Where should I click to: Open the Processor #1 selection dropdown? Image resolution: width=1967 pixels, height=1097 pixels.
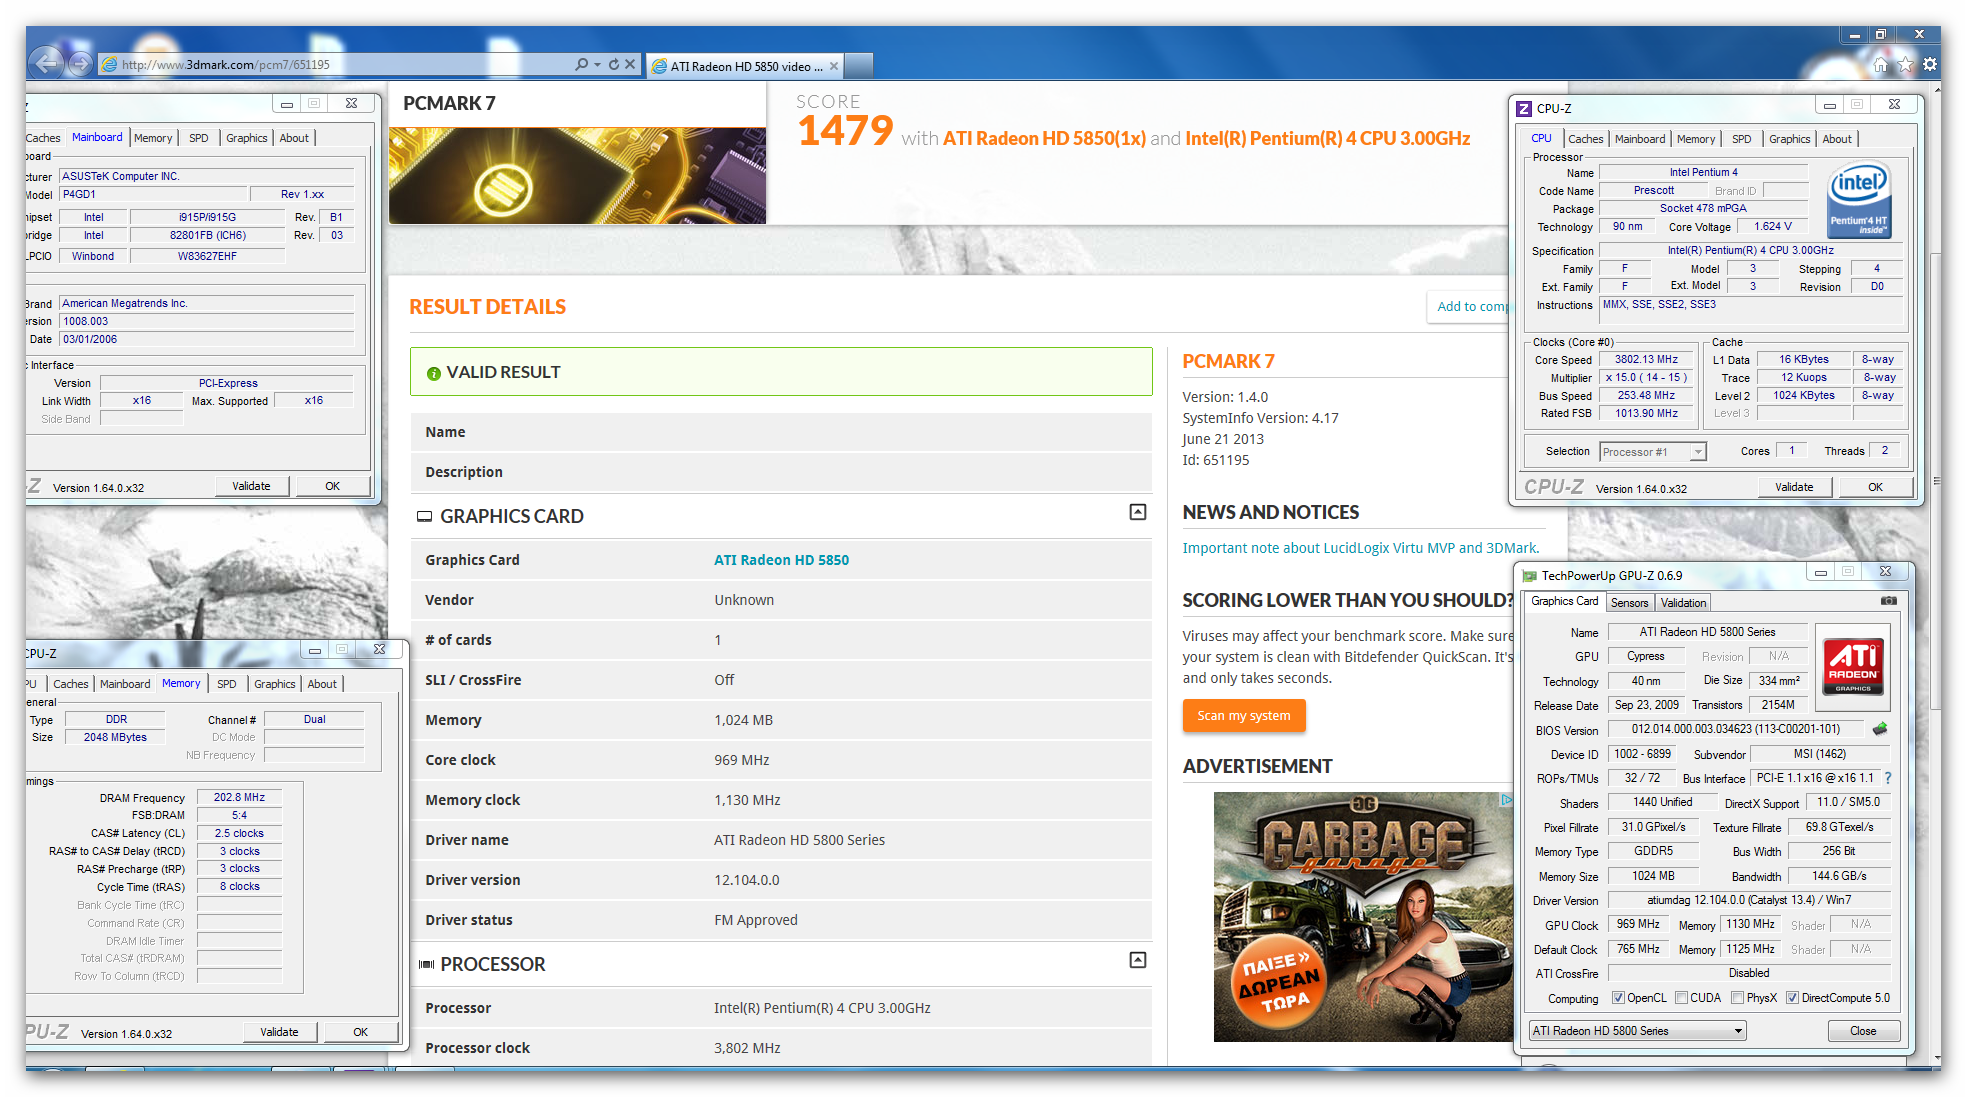click(x=1698, y=452)
